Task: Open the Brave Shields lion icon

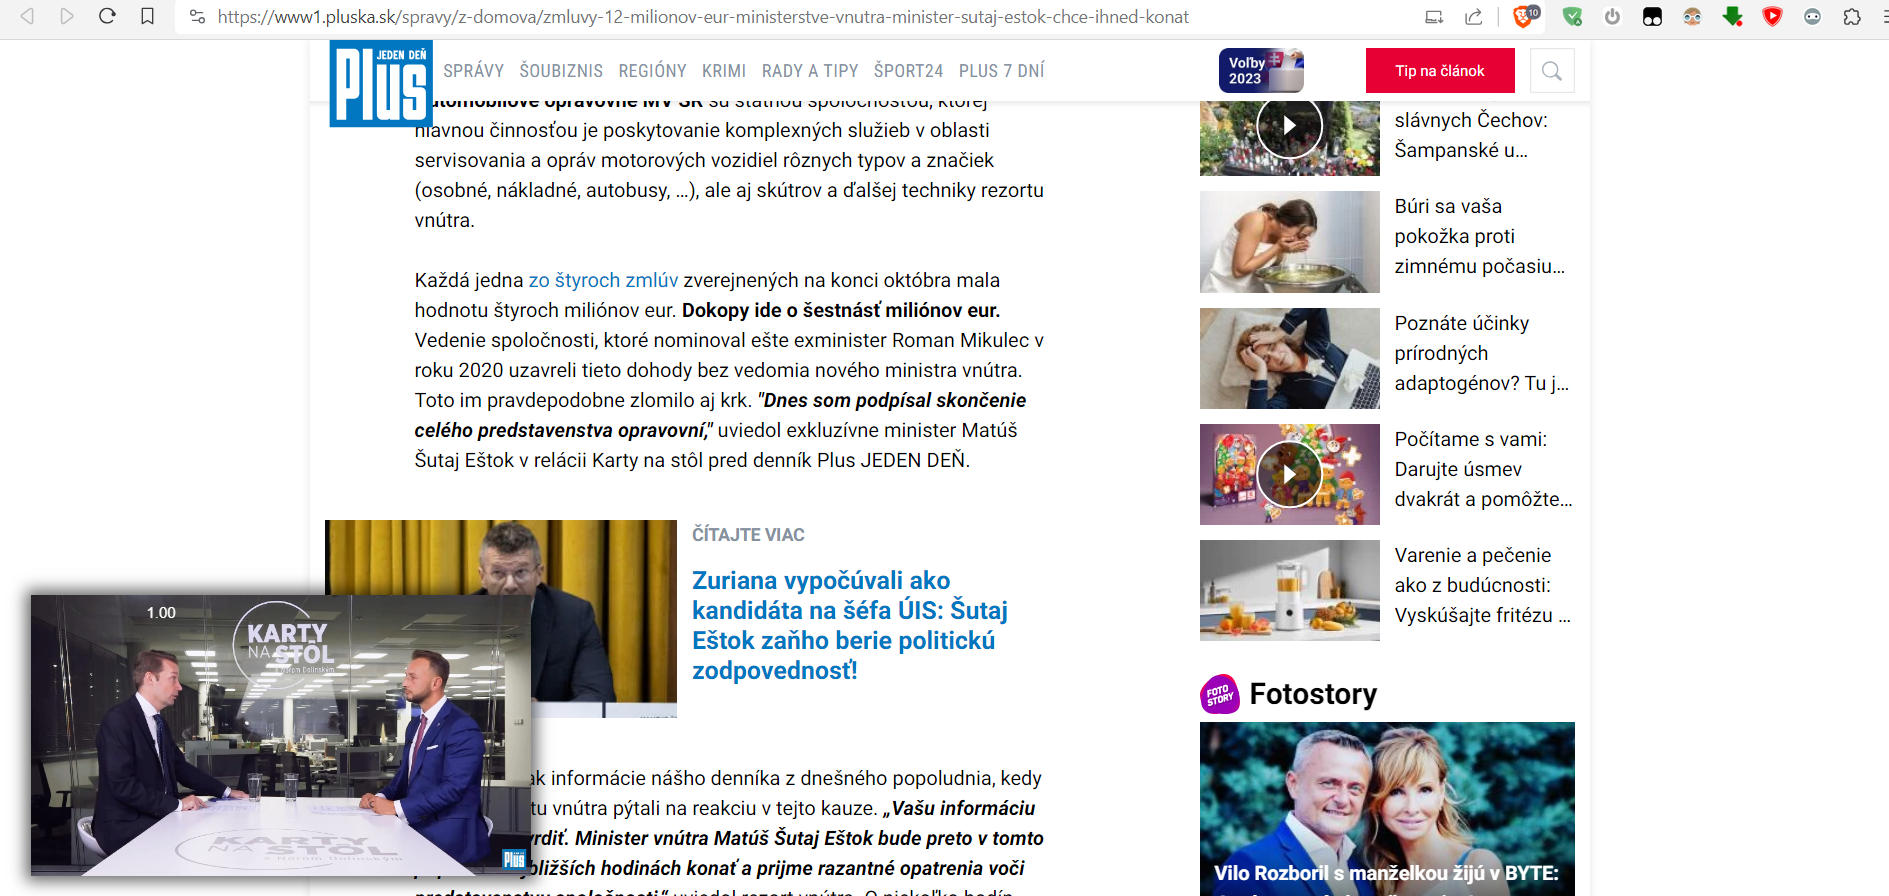Action: 1524,16
